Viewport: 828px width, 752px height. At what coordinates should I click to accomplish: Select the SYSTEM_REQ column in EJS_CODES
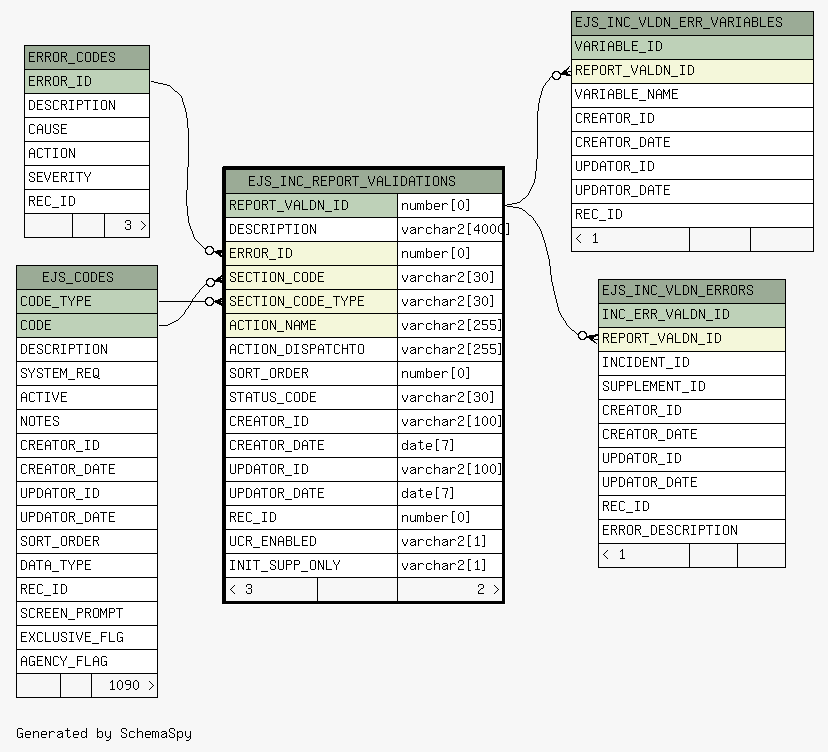tap(87, 373)
